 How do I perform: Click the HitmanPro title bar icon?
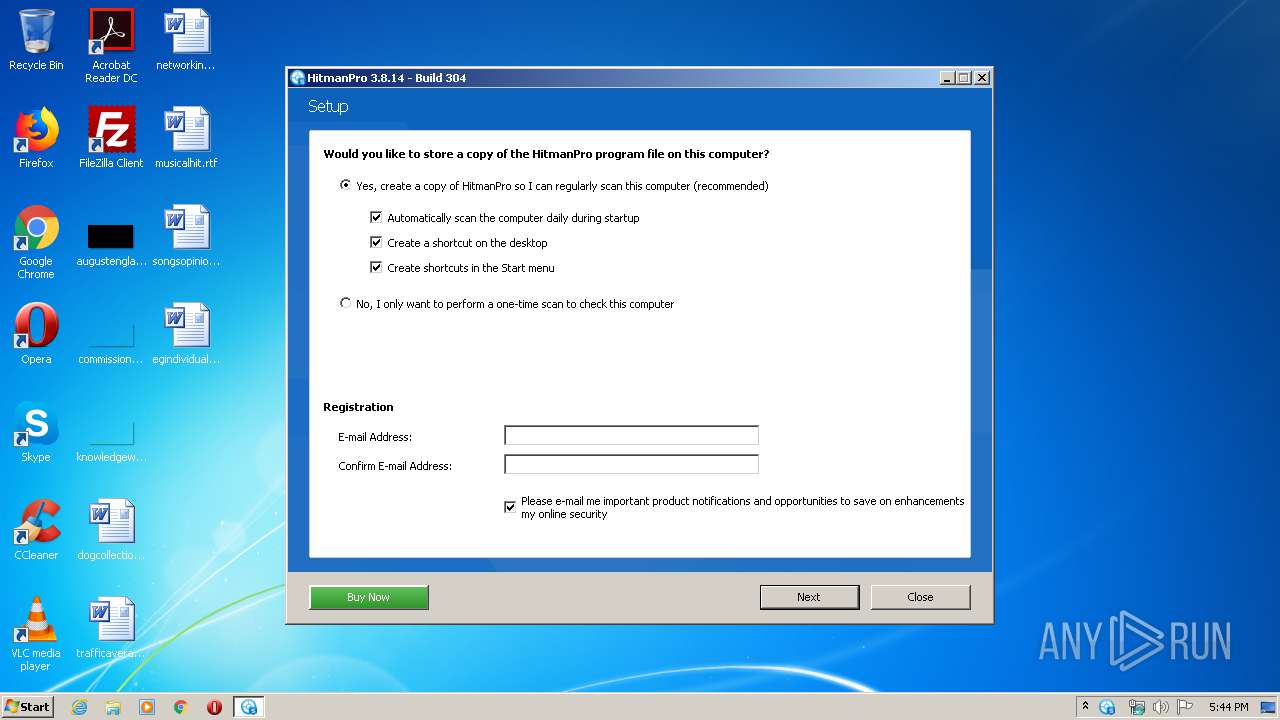(x=297, y=78)
